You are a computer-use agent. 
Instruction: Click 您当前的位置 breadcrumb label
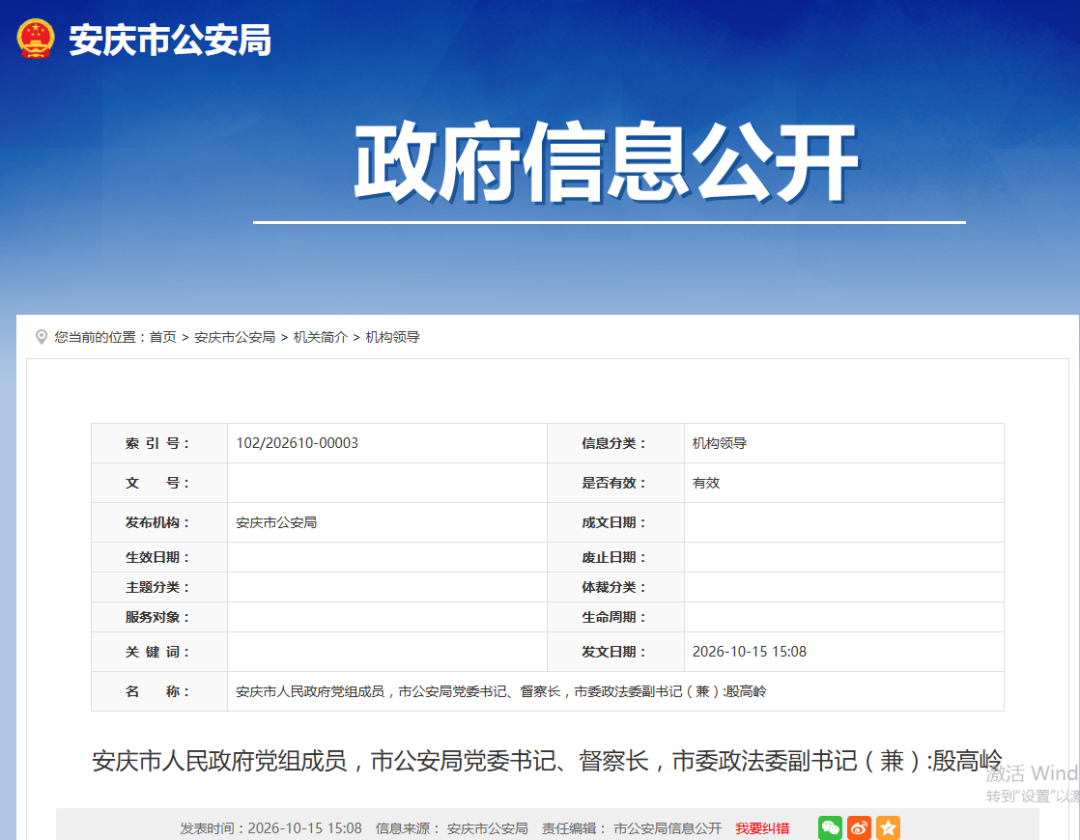100,337
